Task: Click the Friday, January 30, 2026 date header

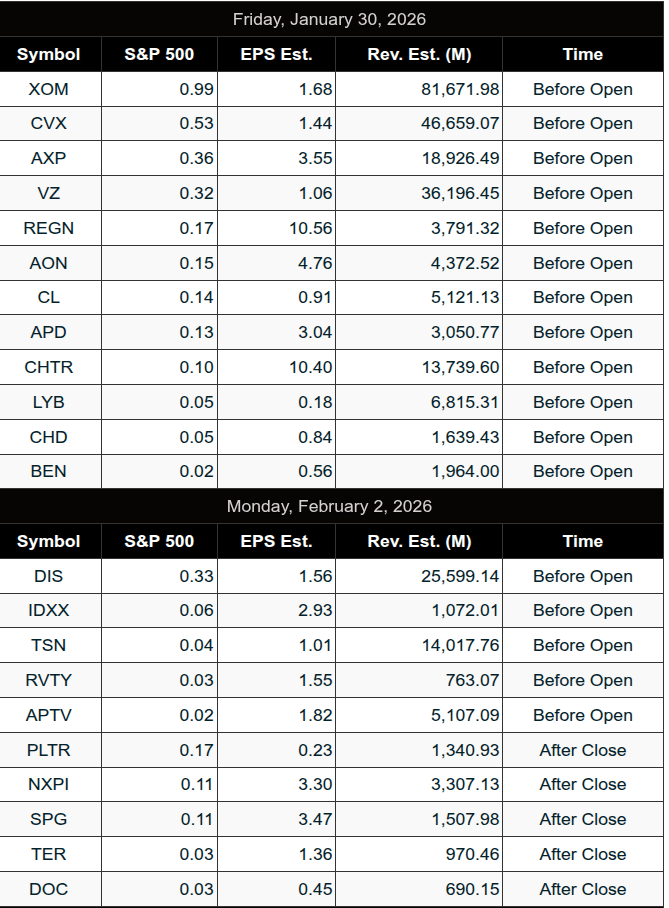Action: (330, 19)
